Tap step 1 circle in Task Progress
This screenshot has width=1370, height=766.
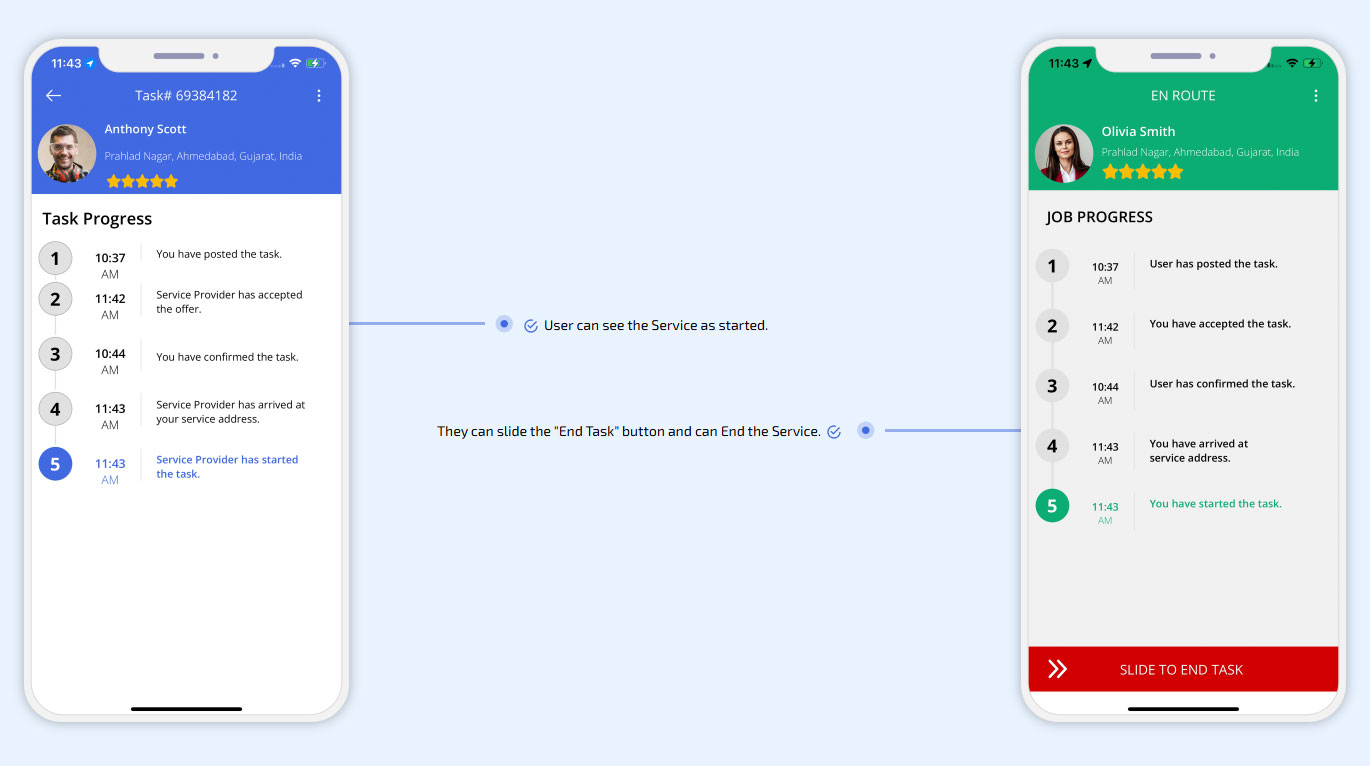[x=55, y=258]
